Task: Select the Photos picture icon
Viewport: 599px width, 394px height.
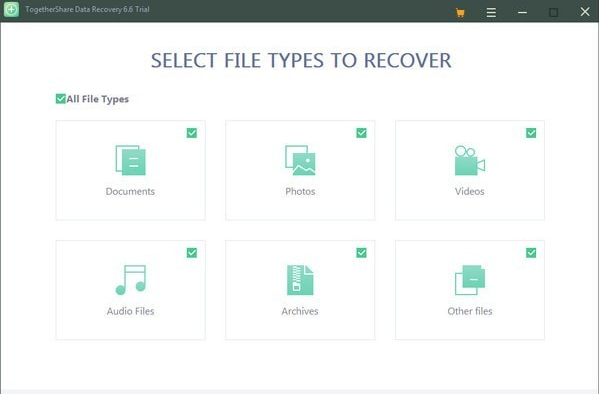Action: 300,160
